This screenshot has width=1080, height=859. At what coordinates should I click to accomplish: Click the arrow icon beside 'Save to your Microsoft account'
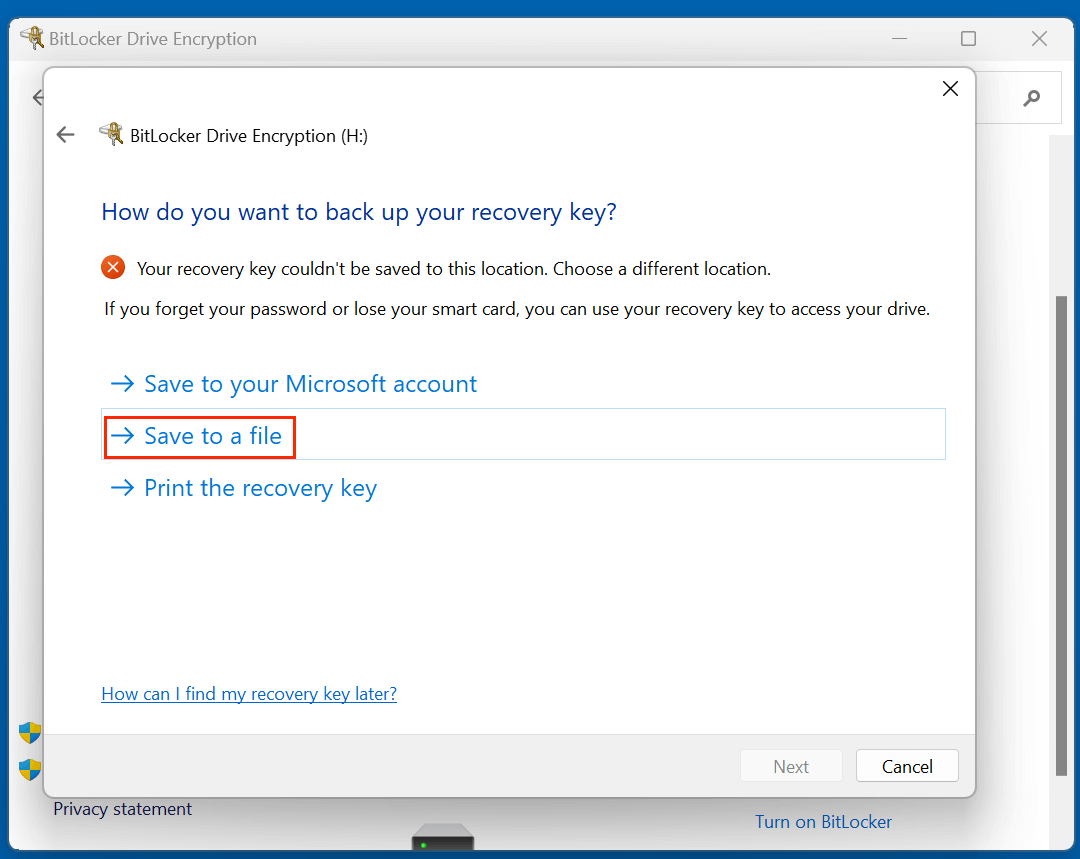point(121,383)
